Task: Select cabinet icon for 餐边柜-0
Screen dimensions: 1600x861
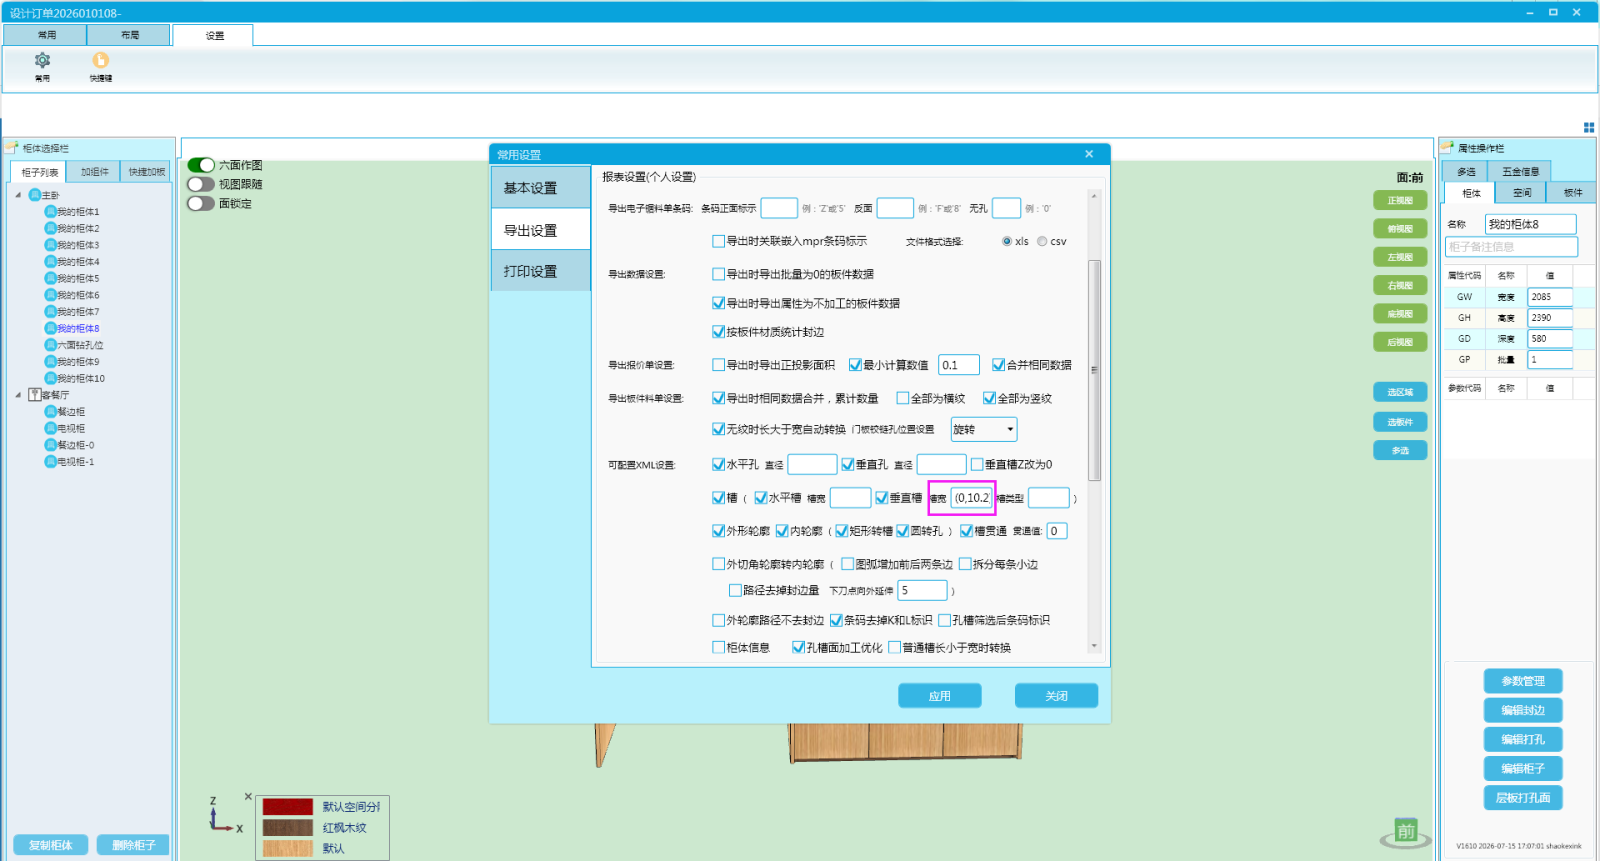Action: tap(50, 445)
